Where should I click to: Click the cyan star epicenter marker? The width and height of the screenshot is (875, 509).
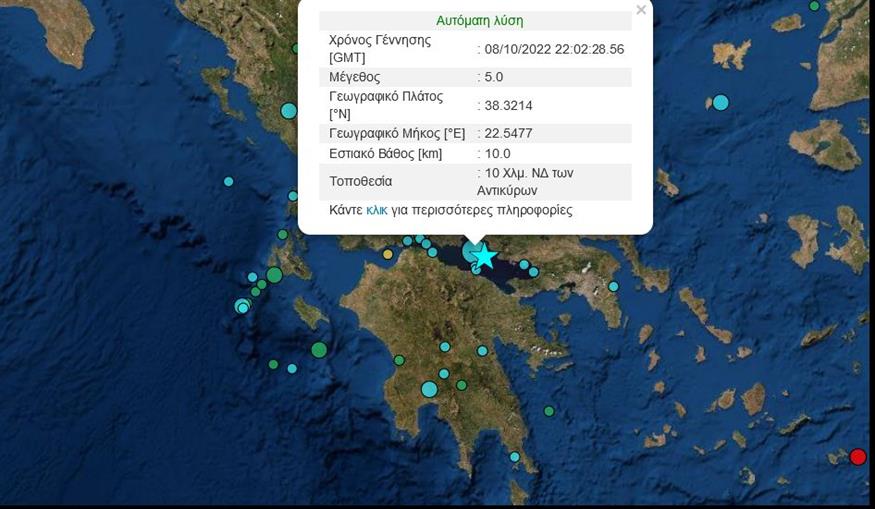[x=484, y=256]
